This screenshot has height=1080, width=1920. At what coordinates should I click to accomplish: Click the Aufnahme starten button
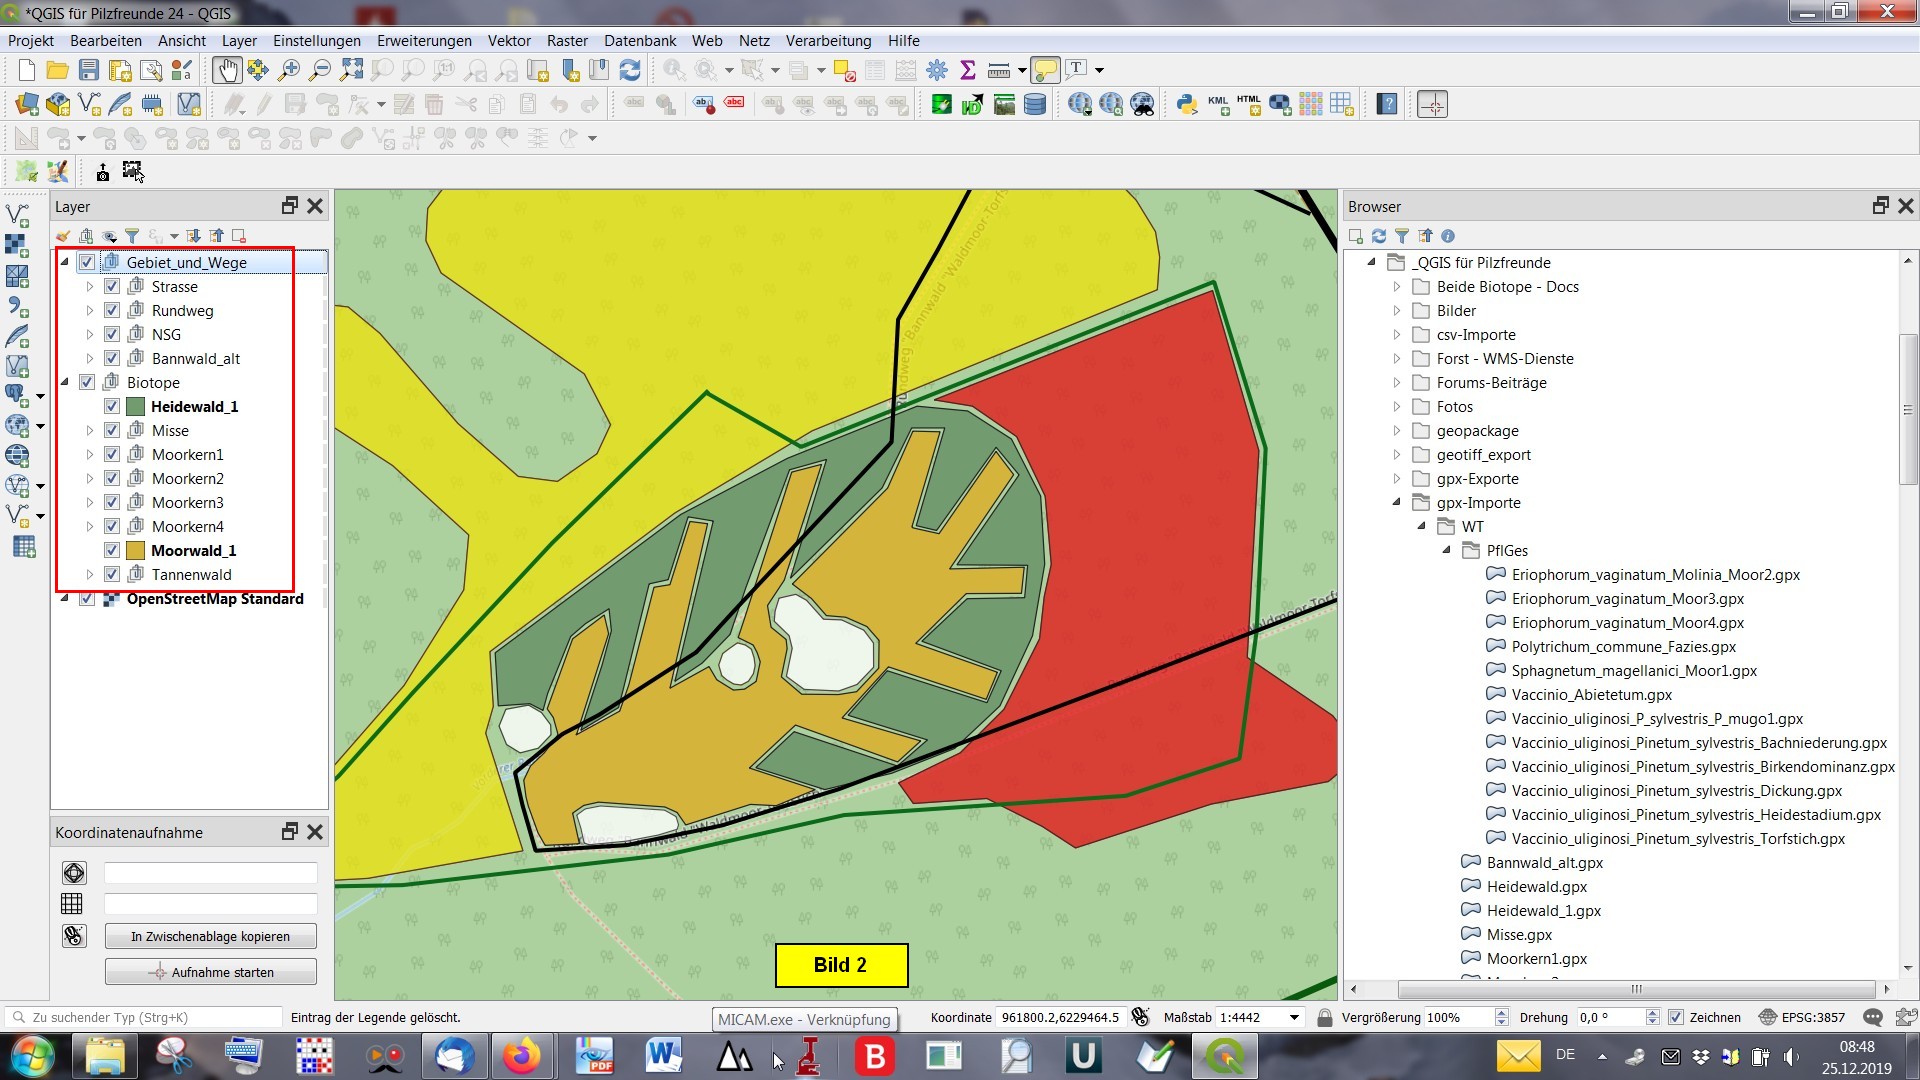click(210, 973)
